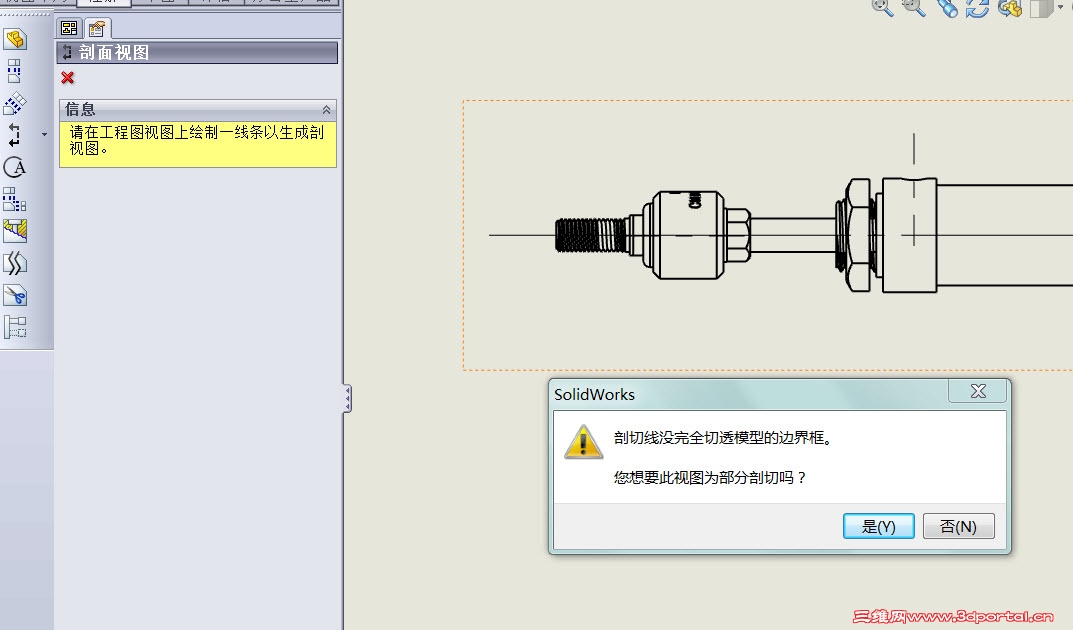The height and width of the screenshot is (630, 1073).
Task: Click the 3D Drawing View yellow part icon
Action: point(1010,8)
